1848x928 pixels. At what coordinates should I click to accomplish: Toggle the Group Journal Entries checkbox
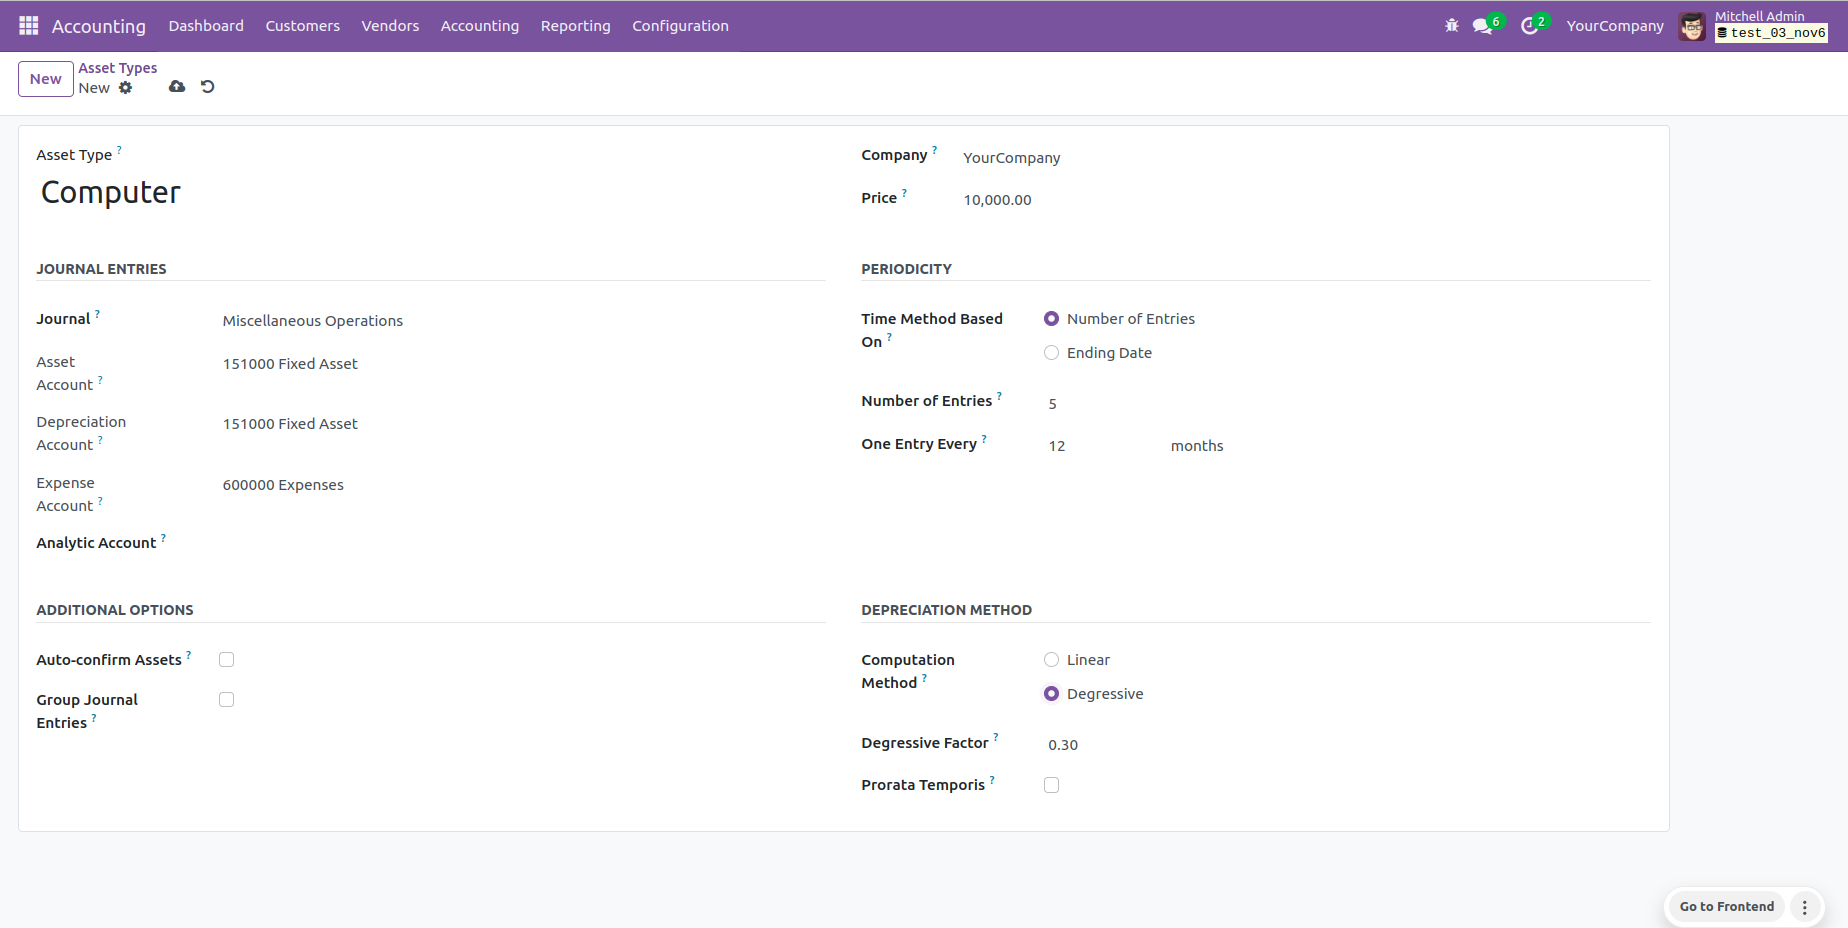point(227,700)
